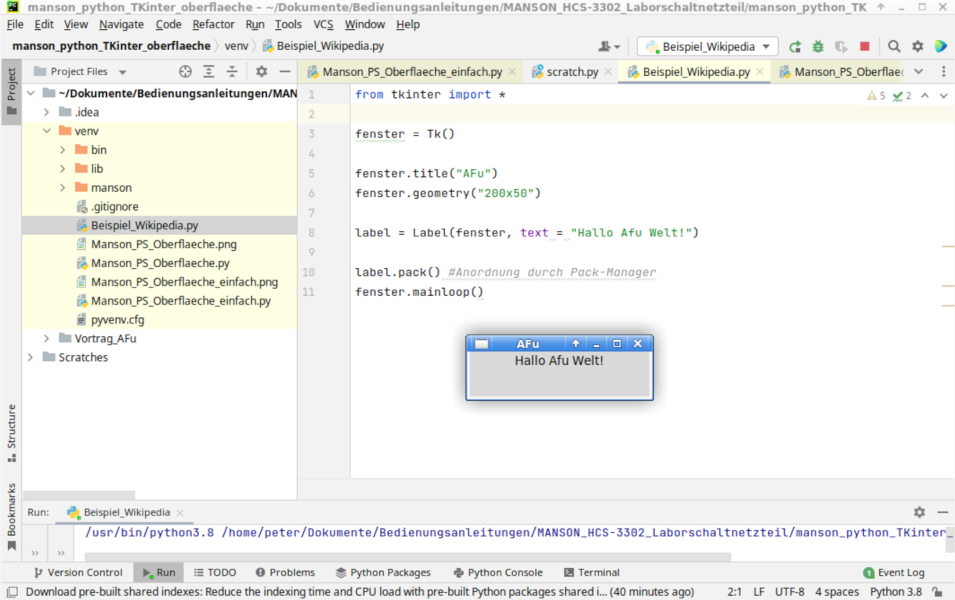955x600 pixels.
Task: Click venv breadcrumb in navigation bar
Action: [x=236, y=46]
